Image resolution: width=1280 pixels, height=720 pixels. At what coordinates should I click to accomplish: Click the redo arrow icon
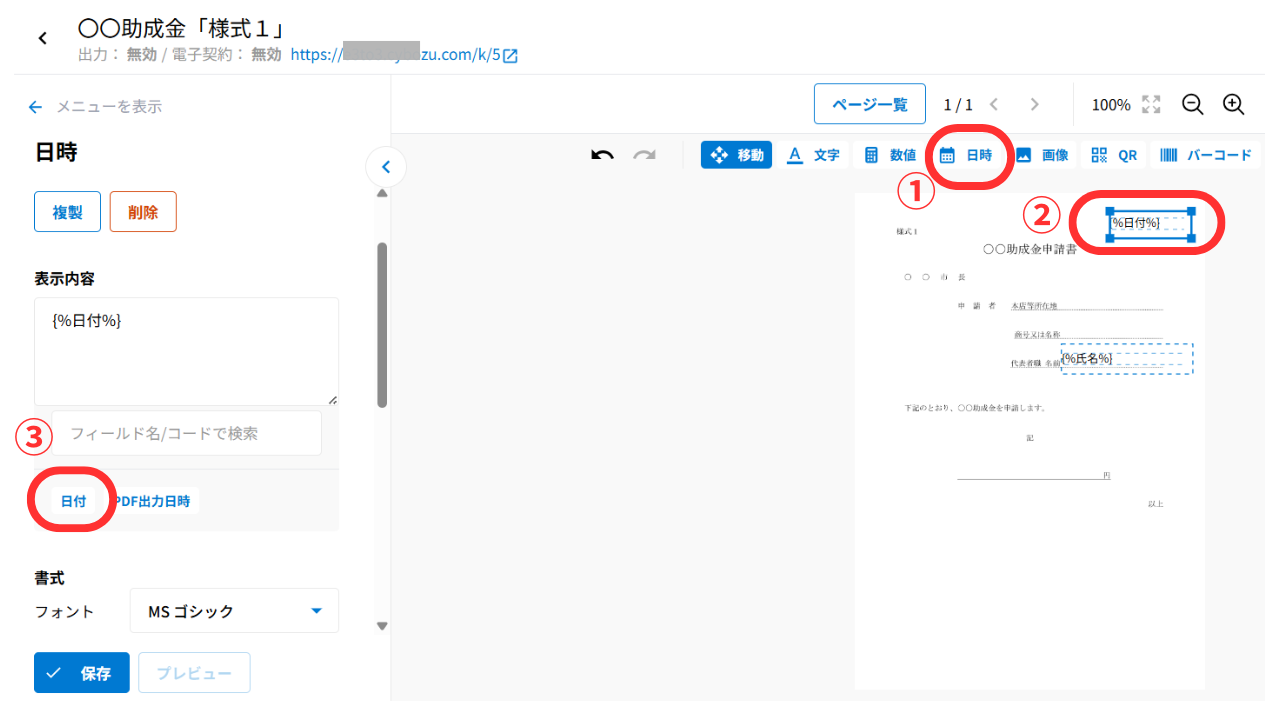coord(645,155)
